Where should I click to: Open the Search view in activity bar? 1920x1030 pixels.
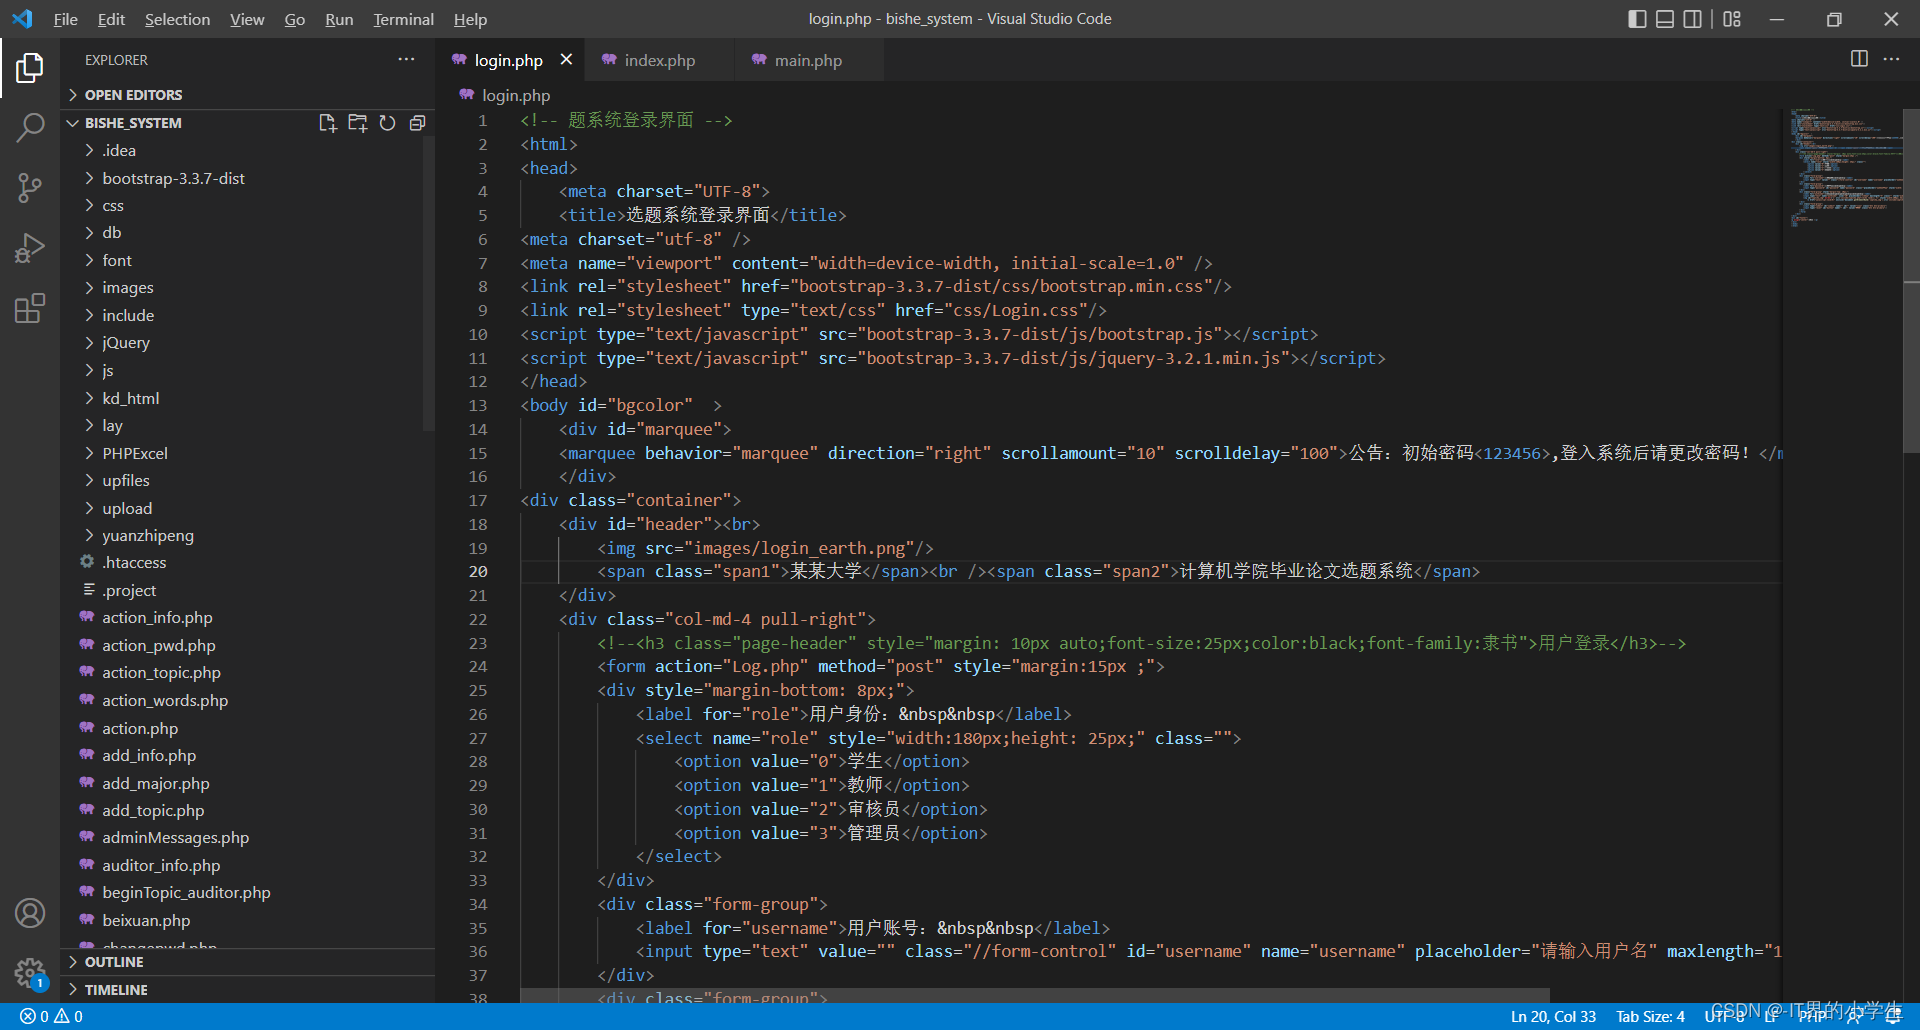30,127
